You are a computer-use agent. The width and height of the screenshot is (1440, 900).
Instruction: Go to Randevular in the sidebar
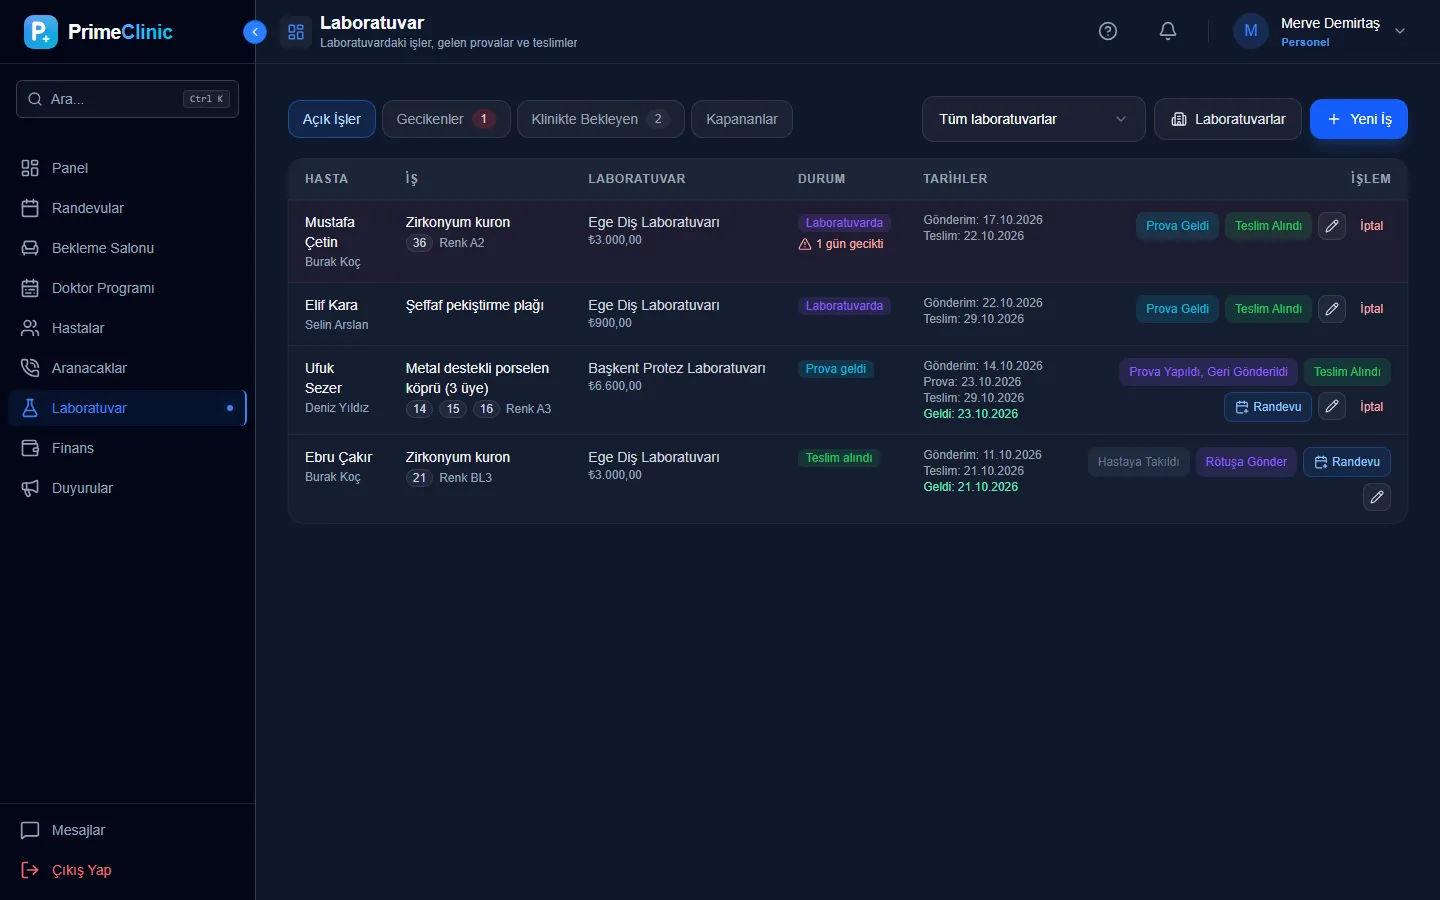tap(127, 208)
